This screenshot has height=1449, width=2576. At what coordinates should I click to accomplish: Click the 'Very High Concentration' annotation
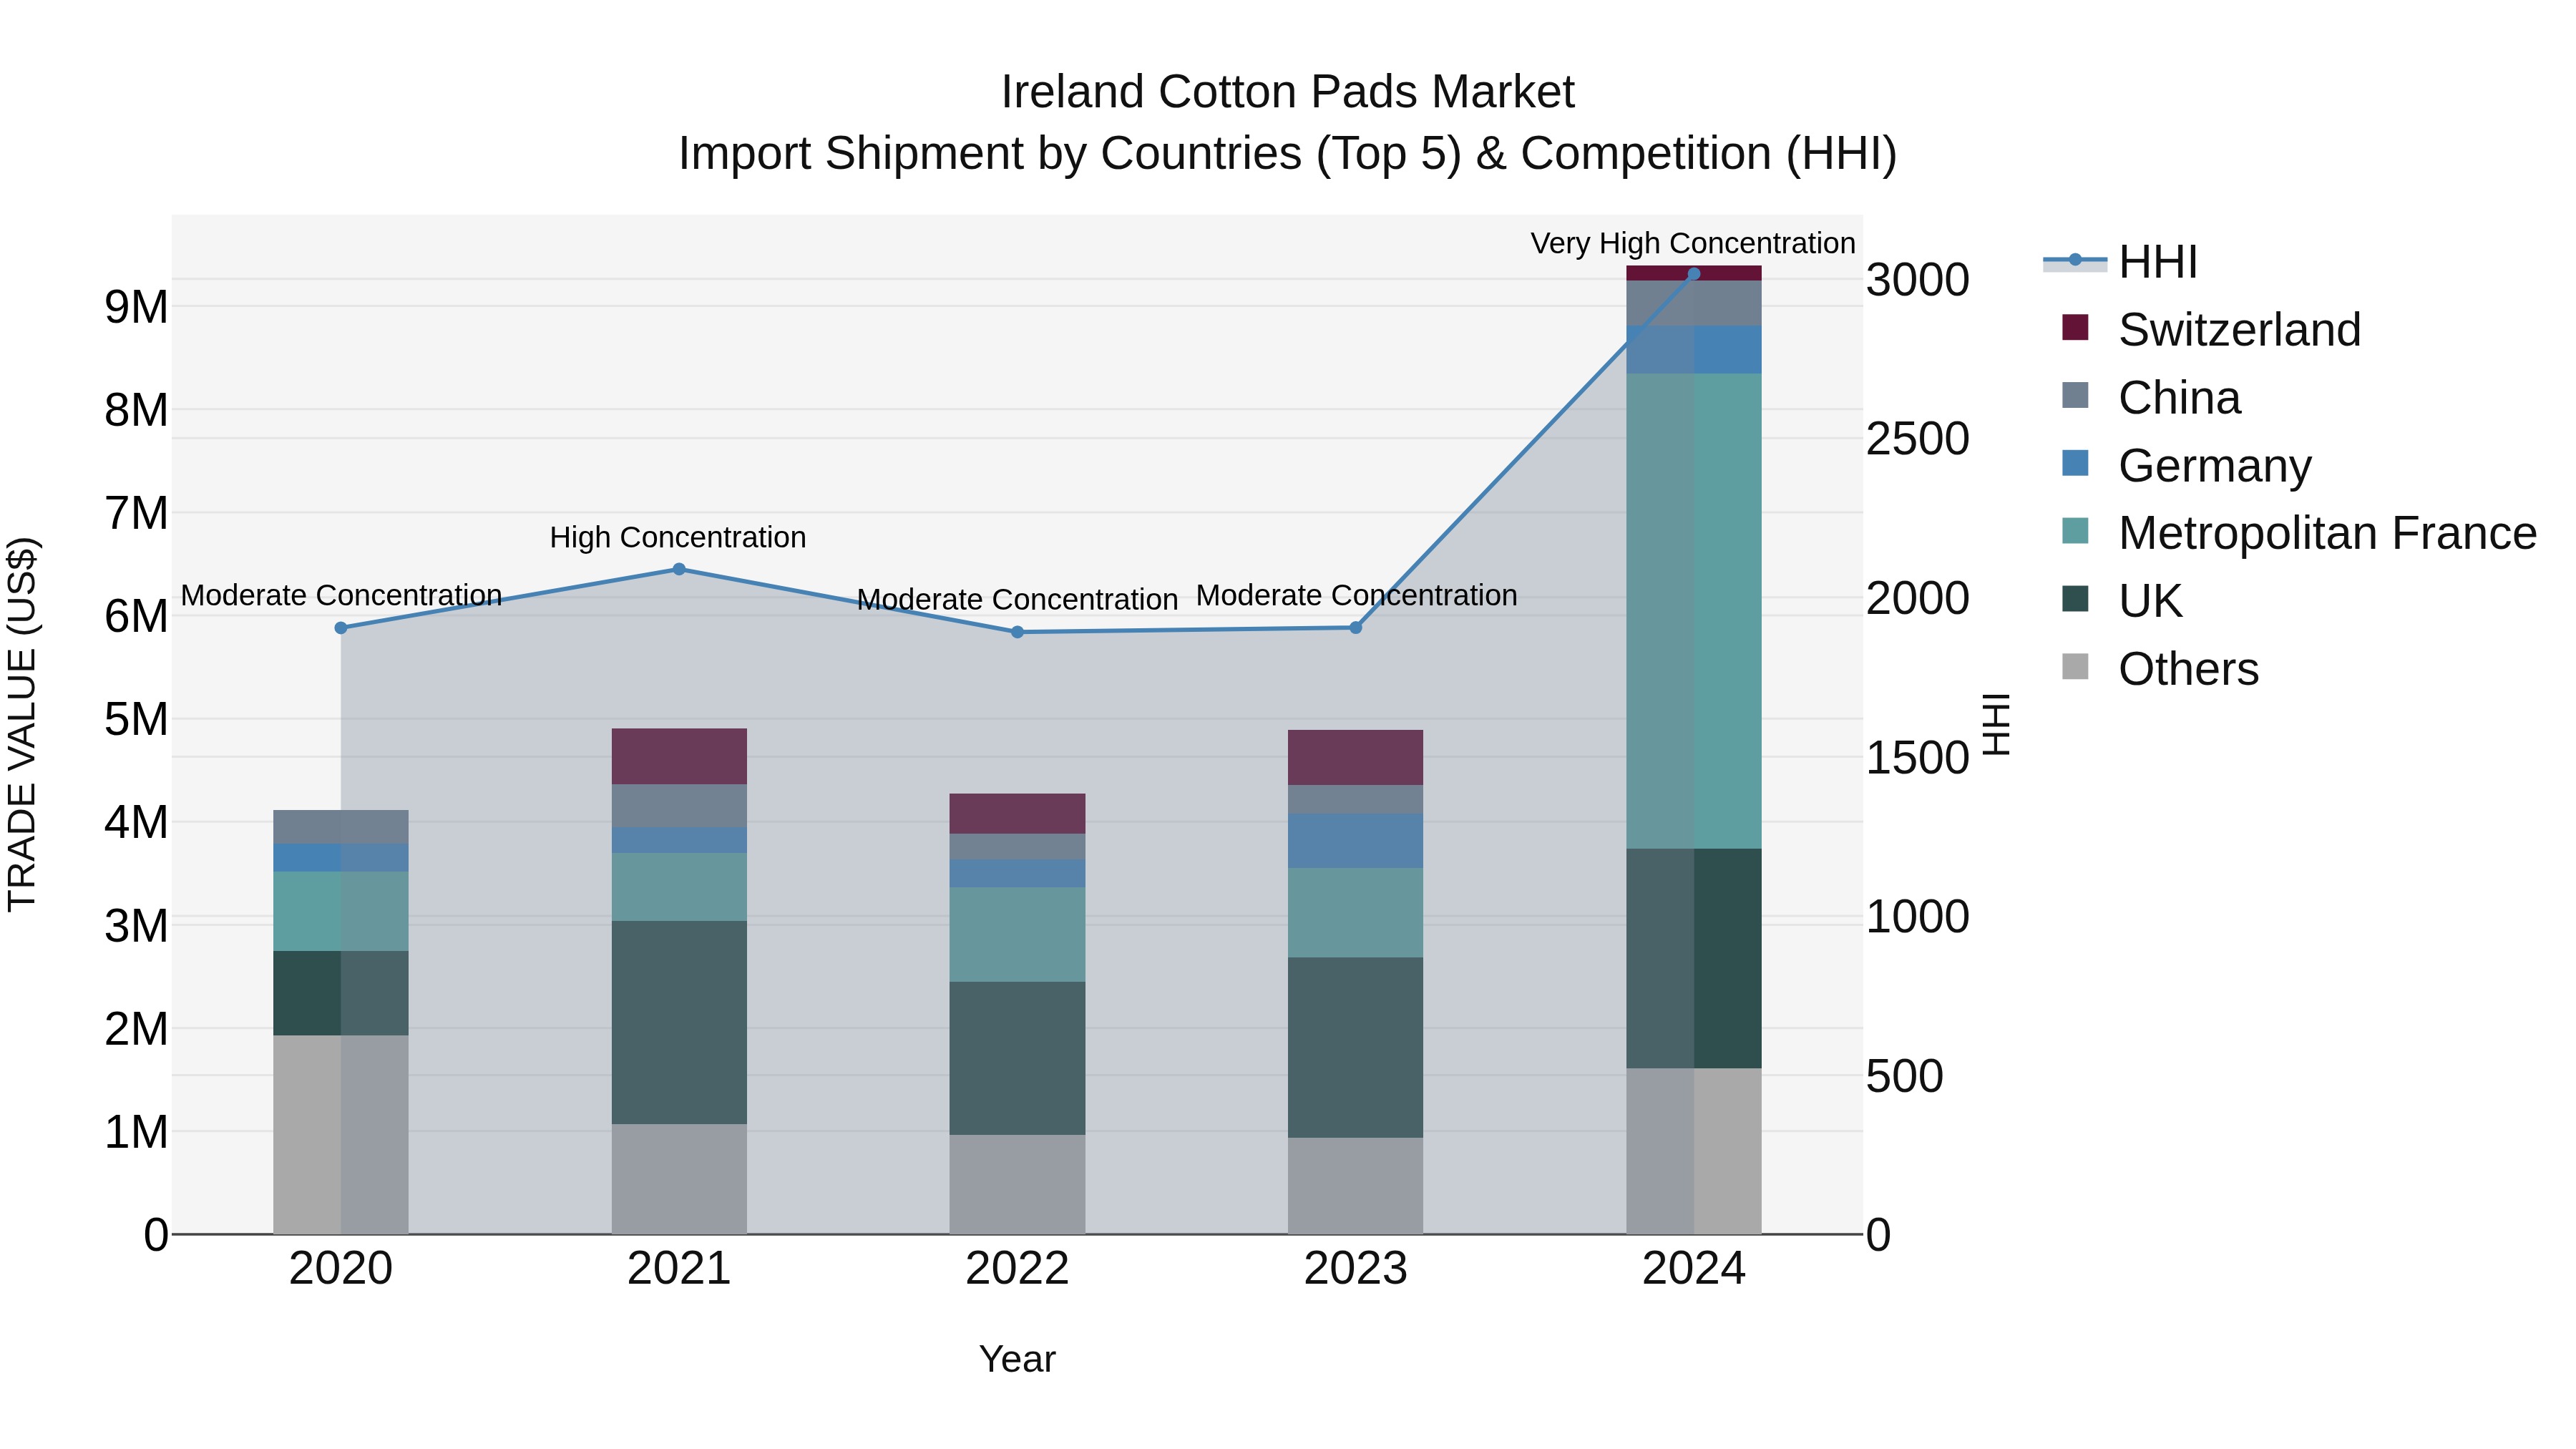pos(1693,243)
